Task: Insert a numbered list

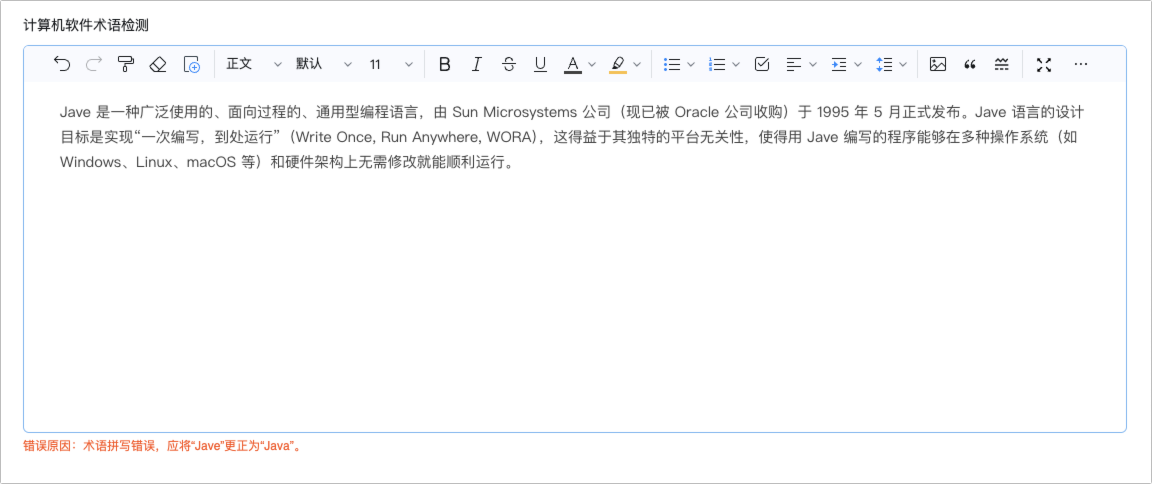Action: (x=717, y=64)
